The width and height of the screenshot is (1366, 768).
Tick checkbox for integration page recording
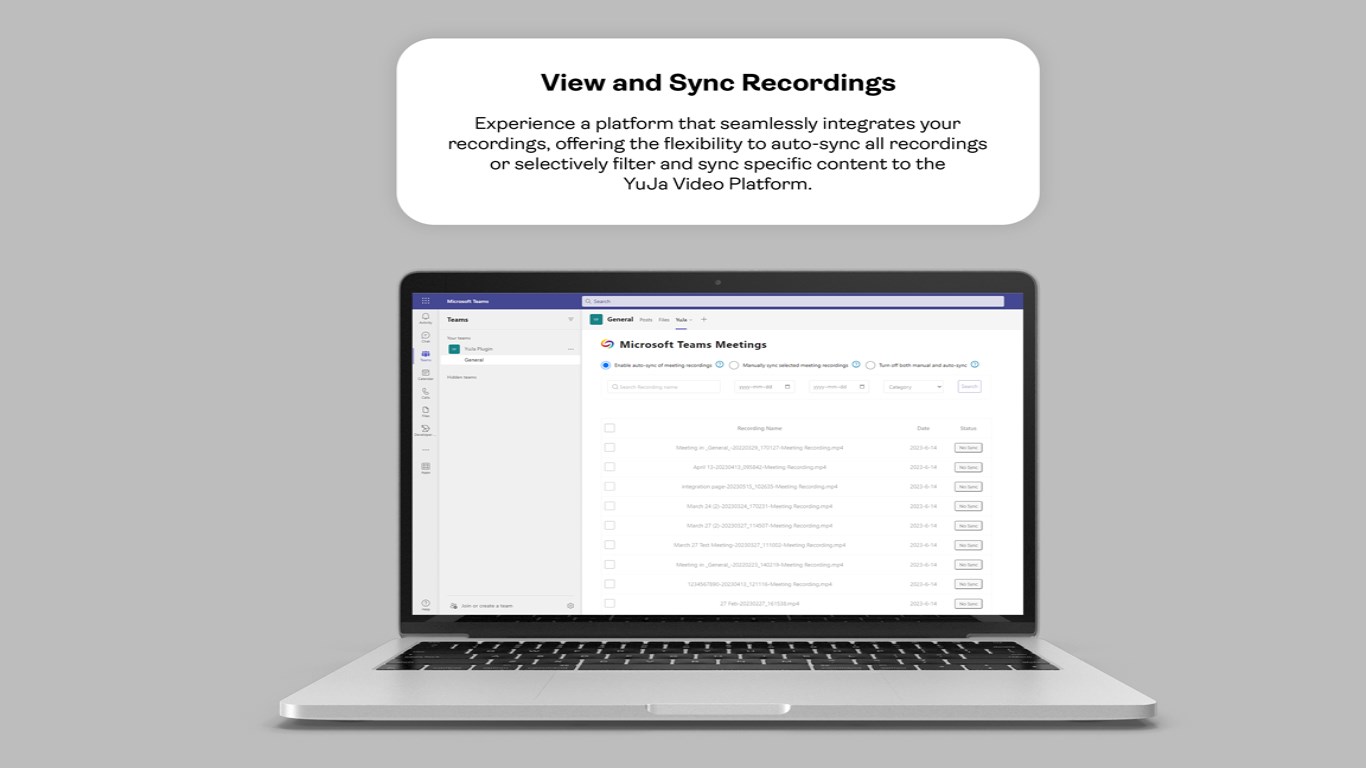click(610, 487)
